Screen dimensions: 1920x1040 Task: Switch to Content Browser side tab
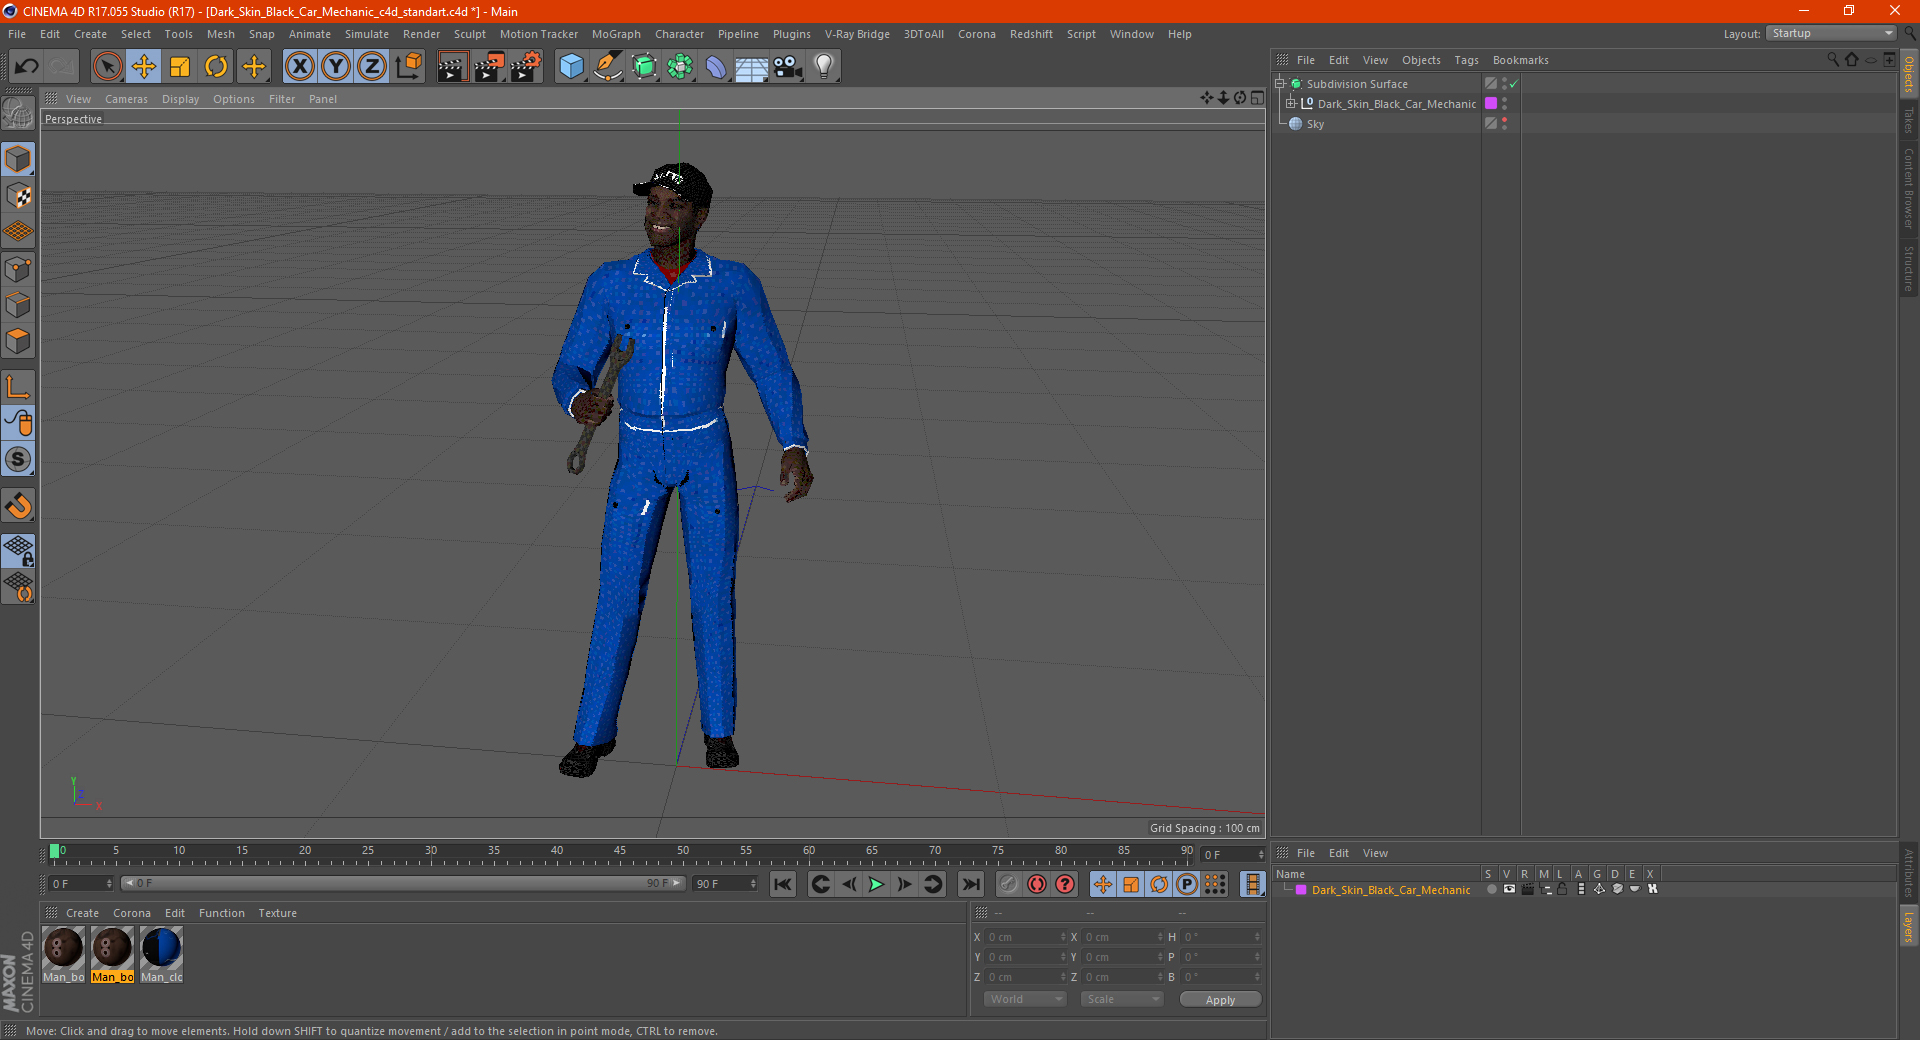click(1909, 188)
